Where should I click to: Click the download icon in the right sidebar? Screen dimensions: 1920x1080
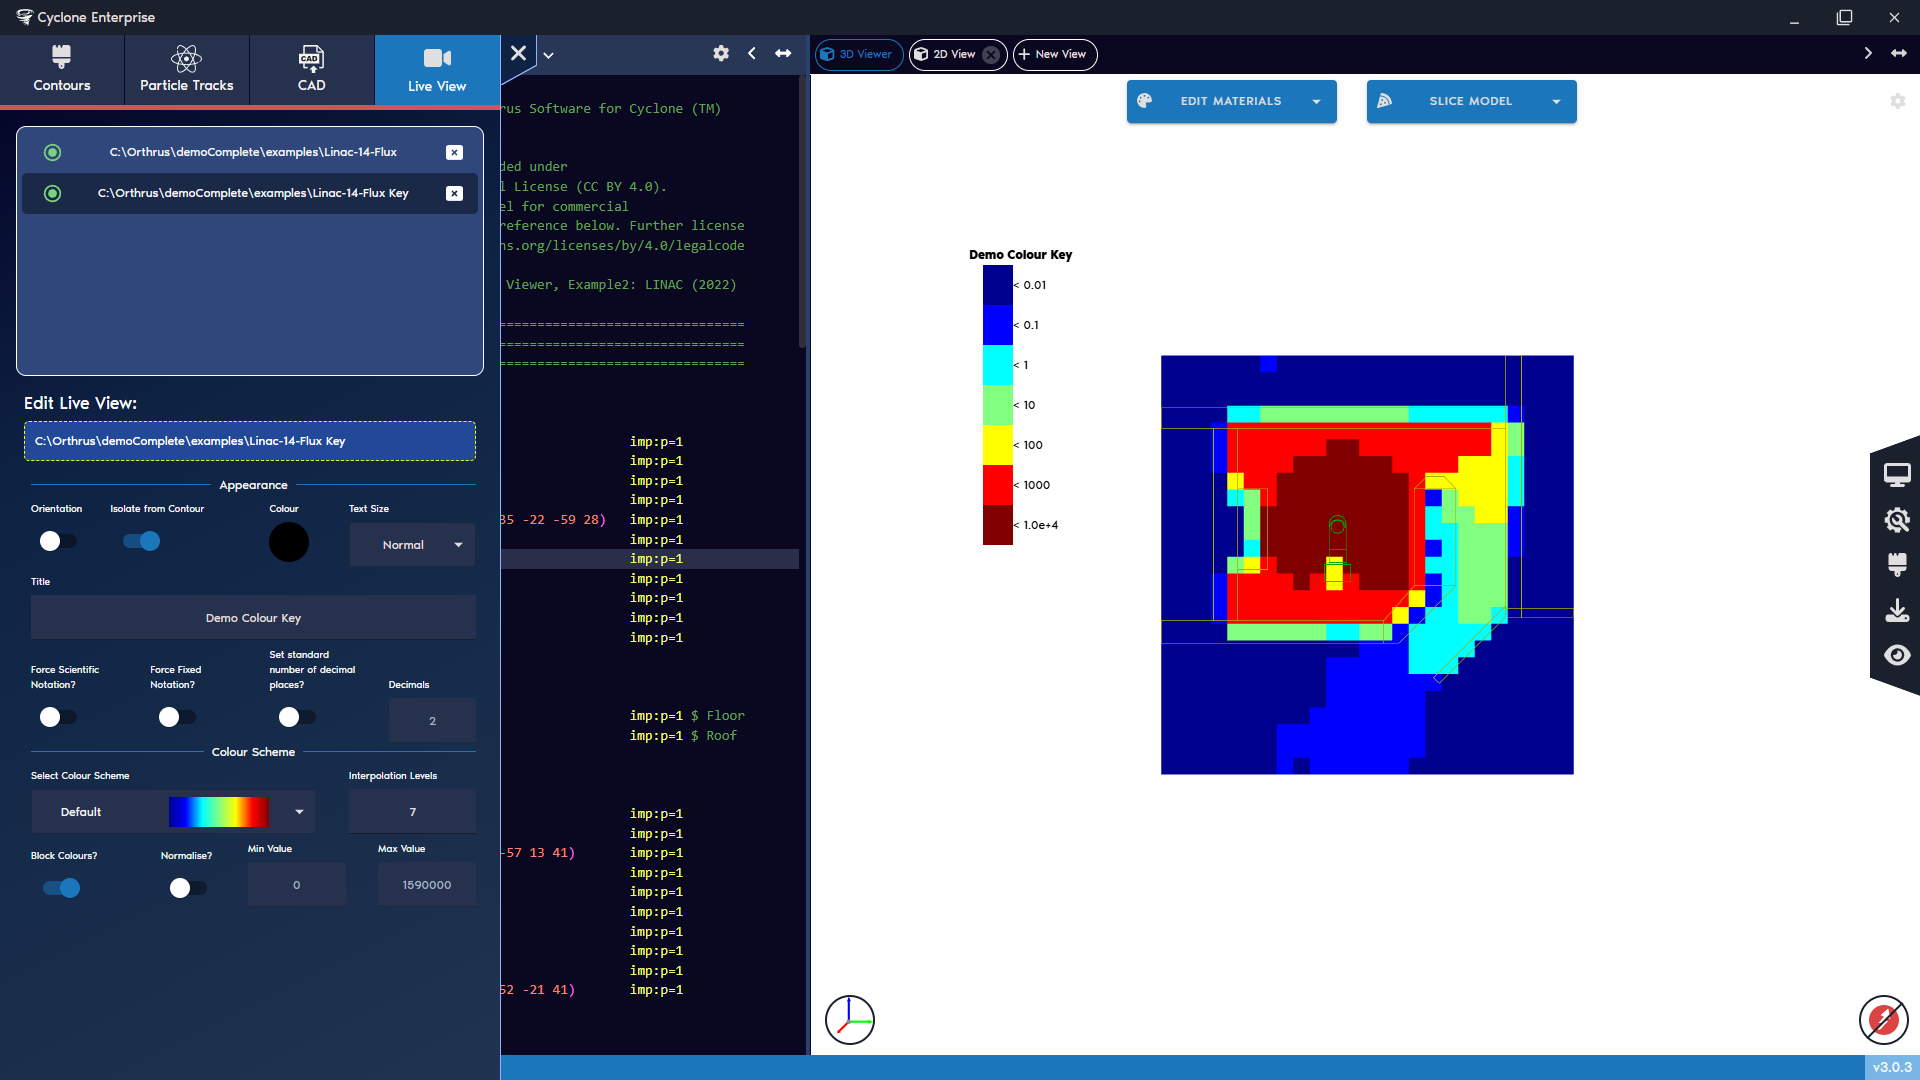point(1899,610)
